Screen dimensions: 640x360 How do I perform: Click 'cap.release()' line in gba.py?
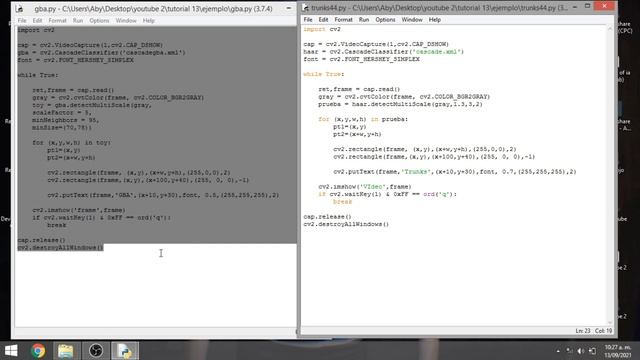pos(41,240)
